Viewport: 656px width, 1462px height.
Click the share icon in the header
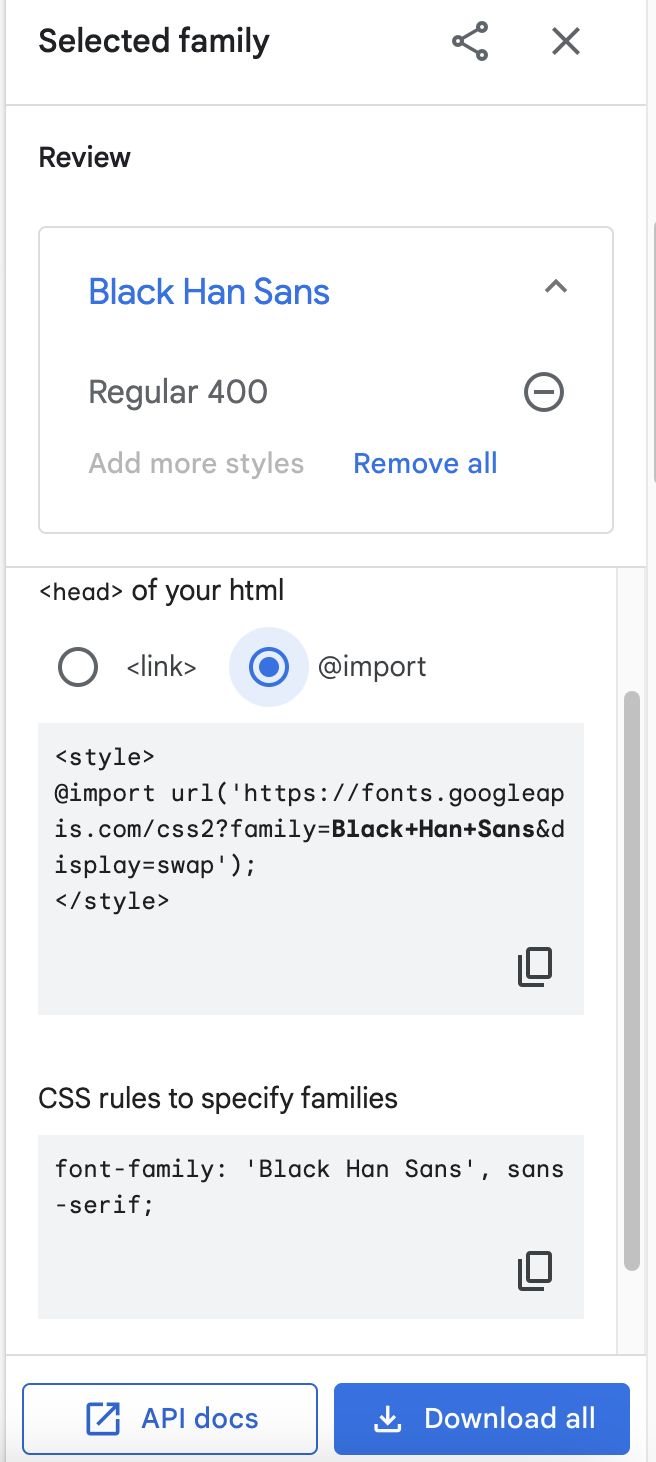470,42
